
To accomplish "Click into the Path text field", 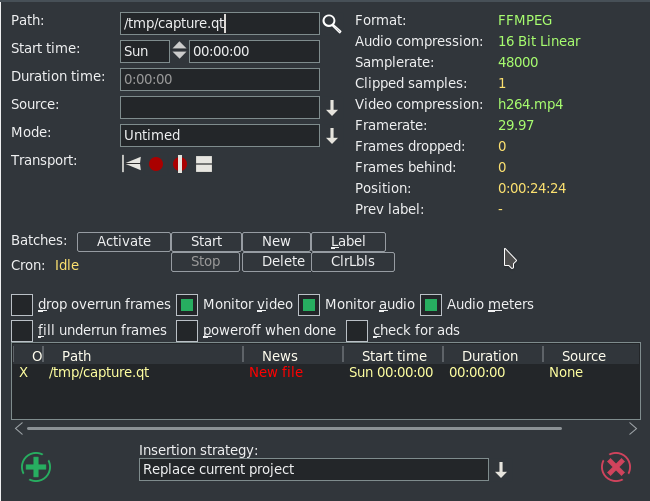I will point(220,24).
